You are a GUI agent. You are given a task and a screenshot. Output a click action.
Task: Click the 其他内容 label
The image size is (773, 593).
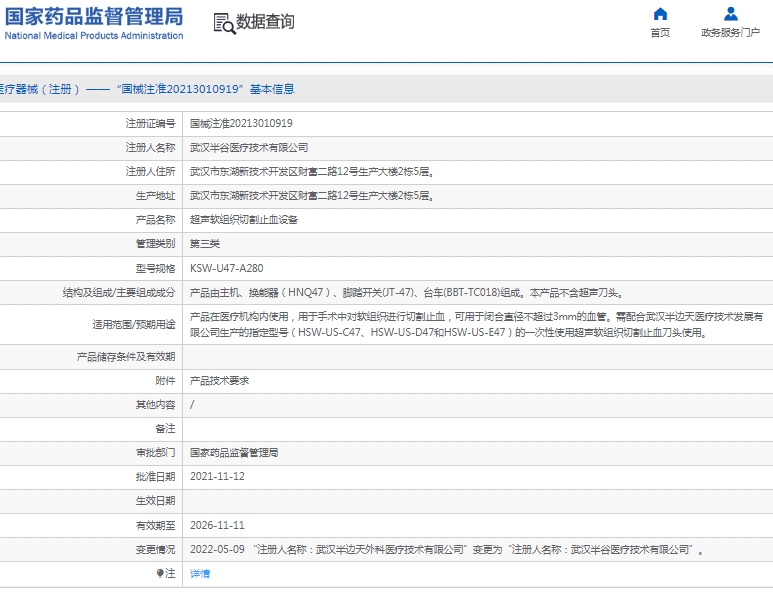(x=155, y=405)
